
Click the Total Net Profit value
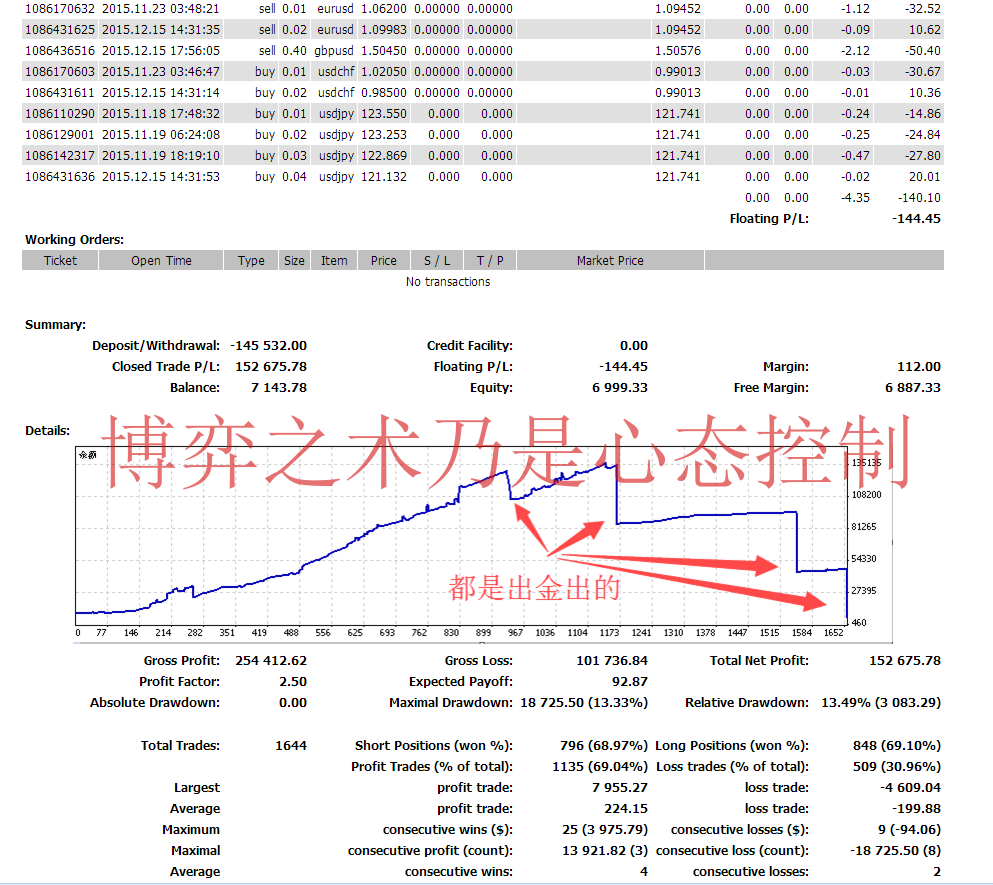click(906, 661)
